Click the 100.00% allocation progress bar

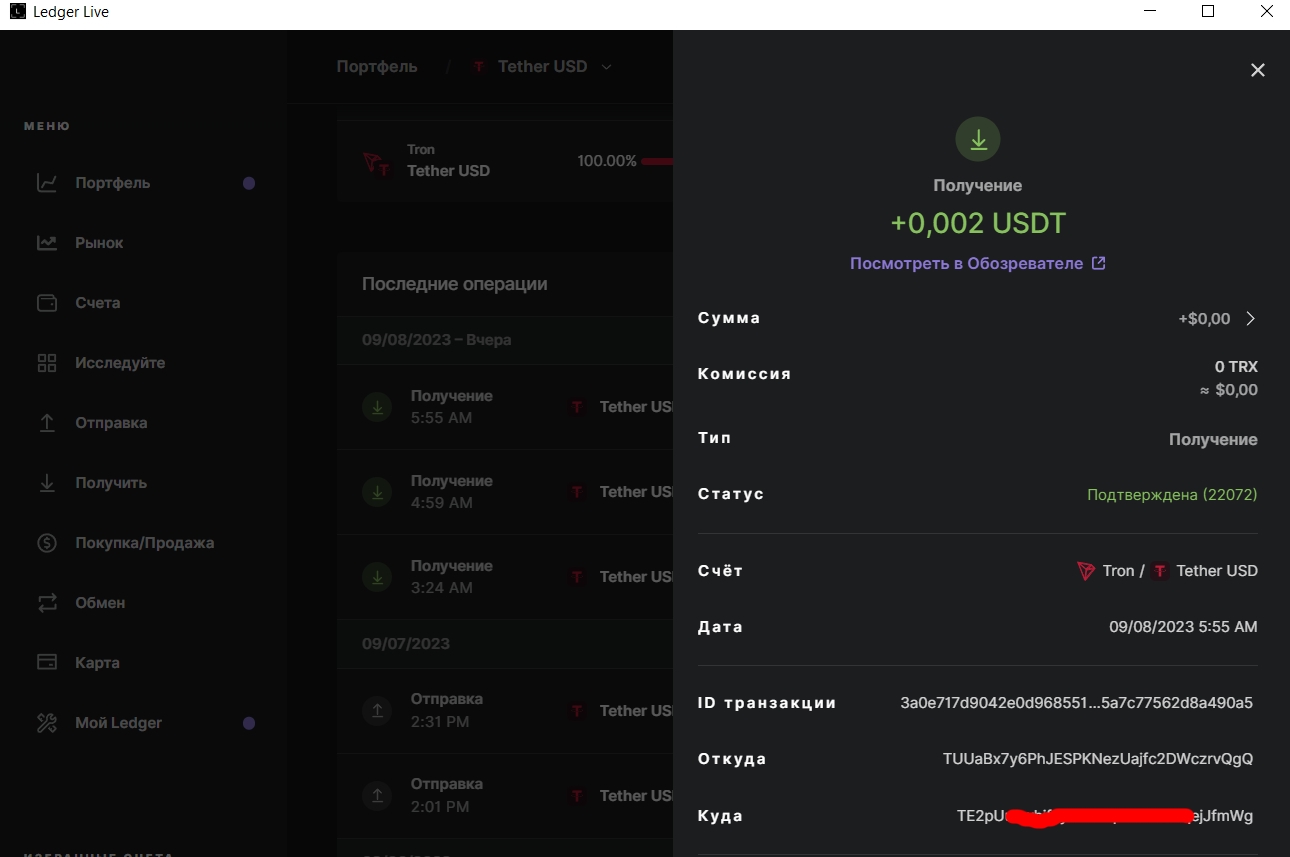tap(657, 161)
